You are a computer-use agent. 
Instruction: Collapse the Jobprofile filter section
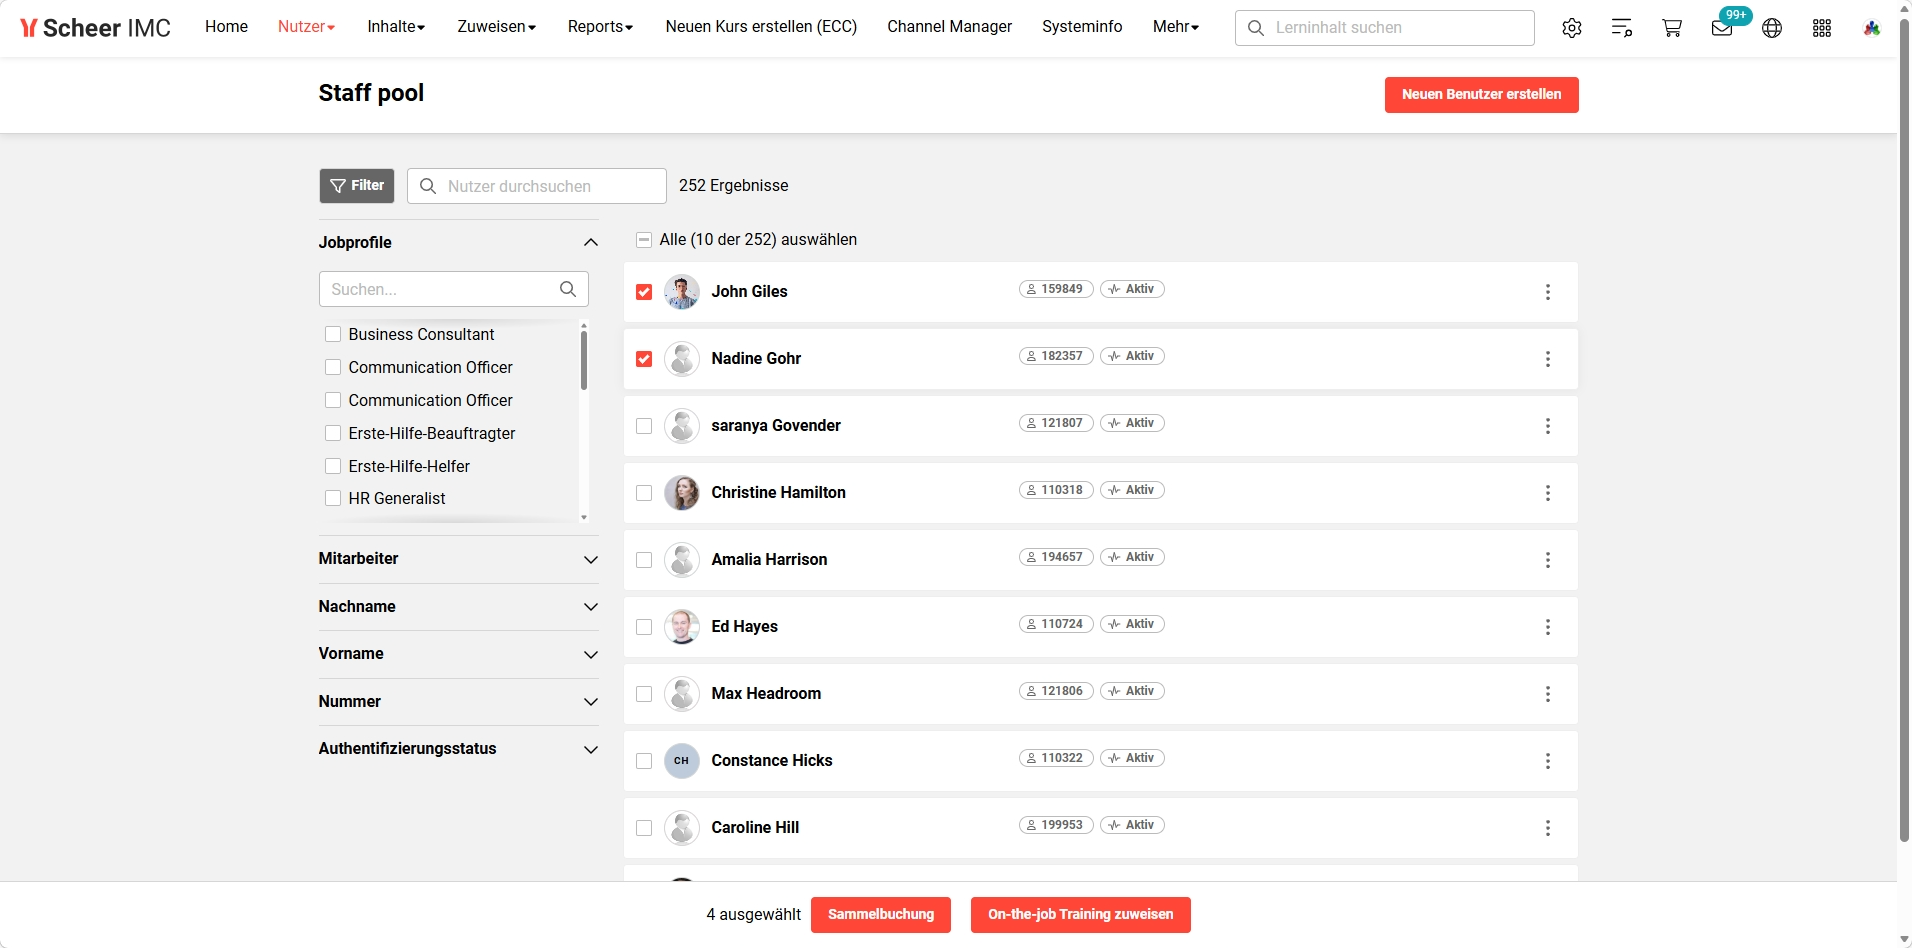click(x=591, y=242)
